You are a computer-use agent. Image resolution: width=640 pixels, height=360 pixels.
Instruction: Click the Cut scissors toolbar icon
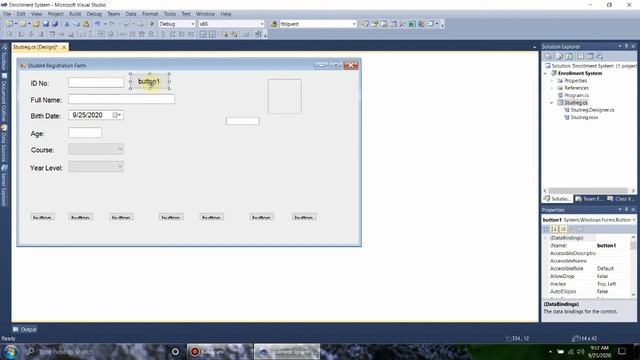click(x=67, y=24)
